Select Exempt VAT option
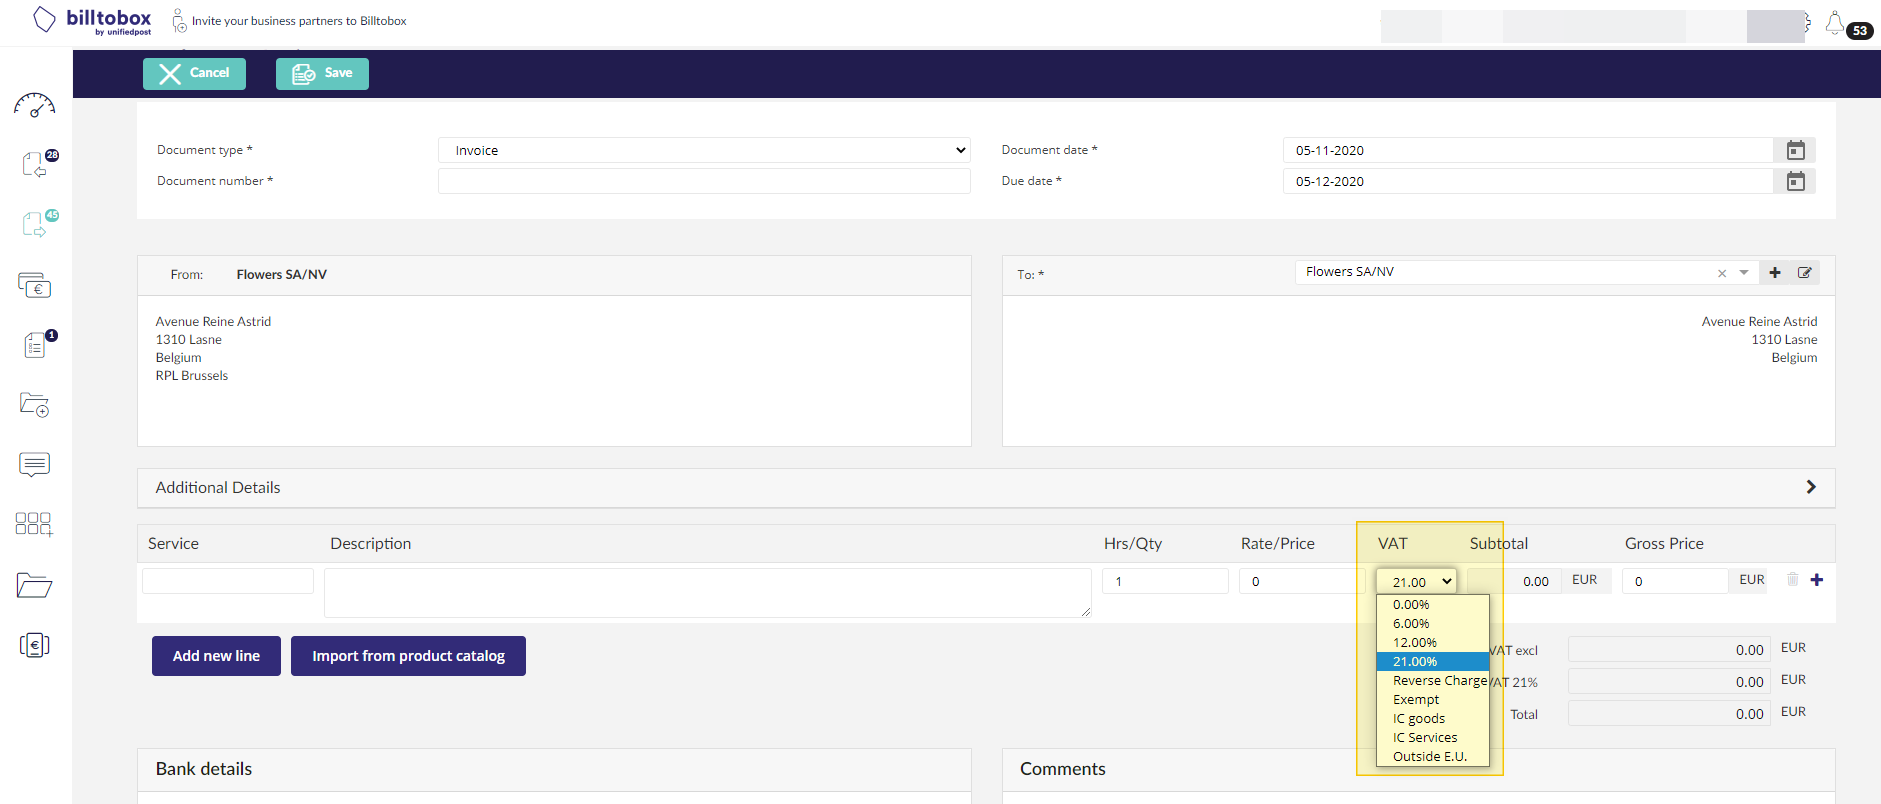Viewport: 1881px width, 804px height. (x=1433, y=700)
